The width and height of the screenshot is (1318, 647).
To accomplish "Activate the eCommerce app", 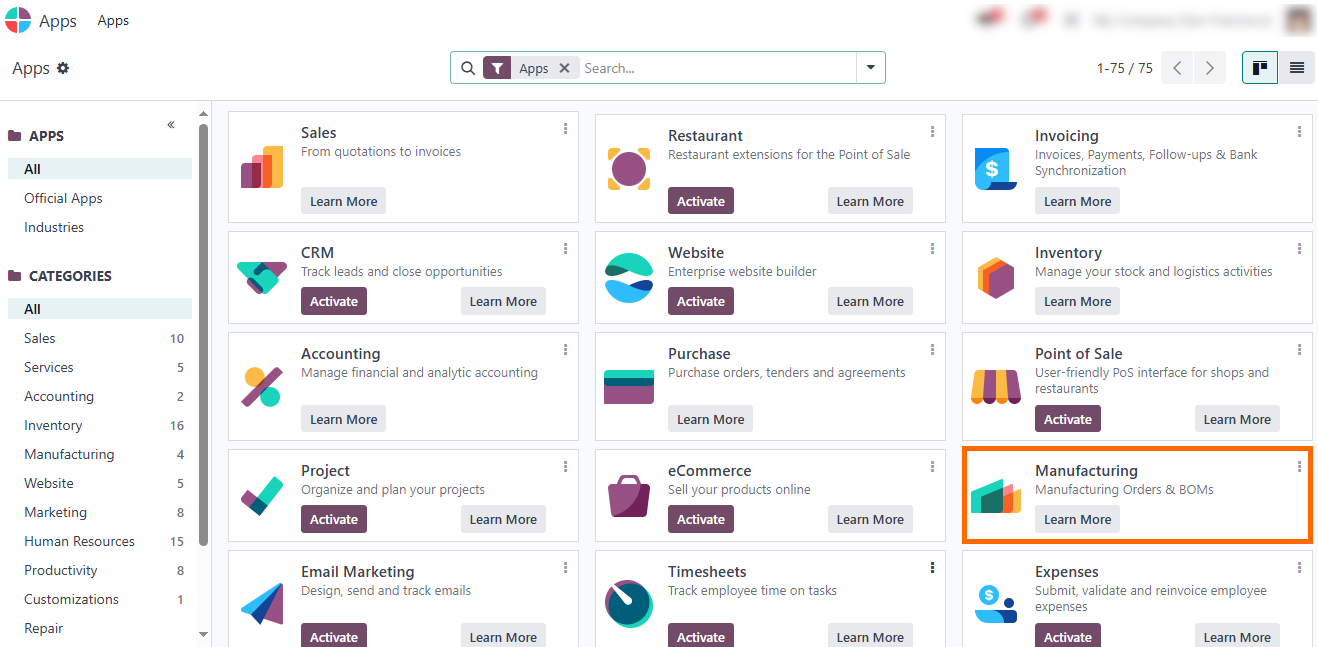I will pyautogui.click(x=701, y=519).
